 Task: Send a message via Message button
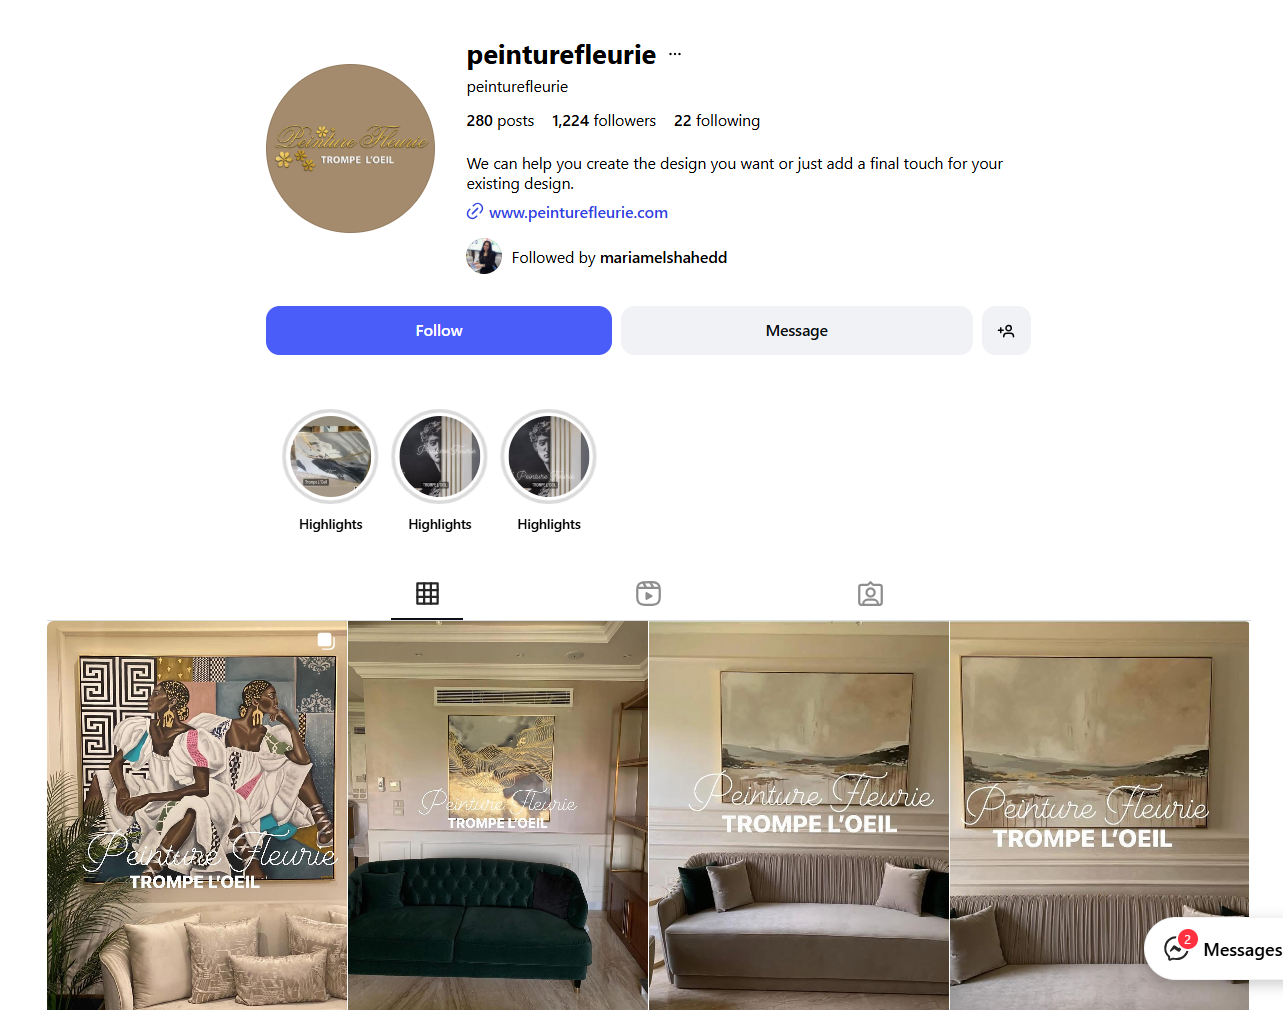pos(797,331)
